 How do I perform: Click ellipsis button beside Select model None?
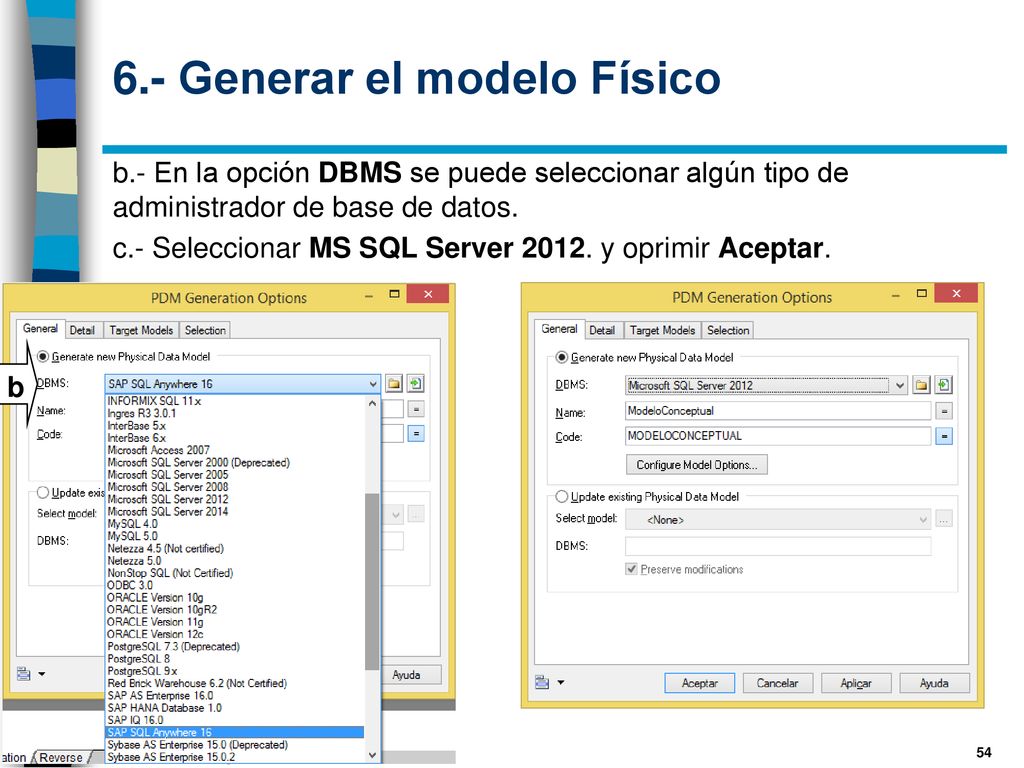[944, 520]
